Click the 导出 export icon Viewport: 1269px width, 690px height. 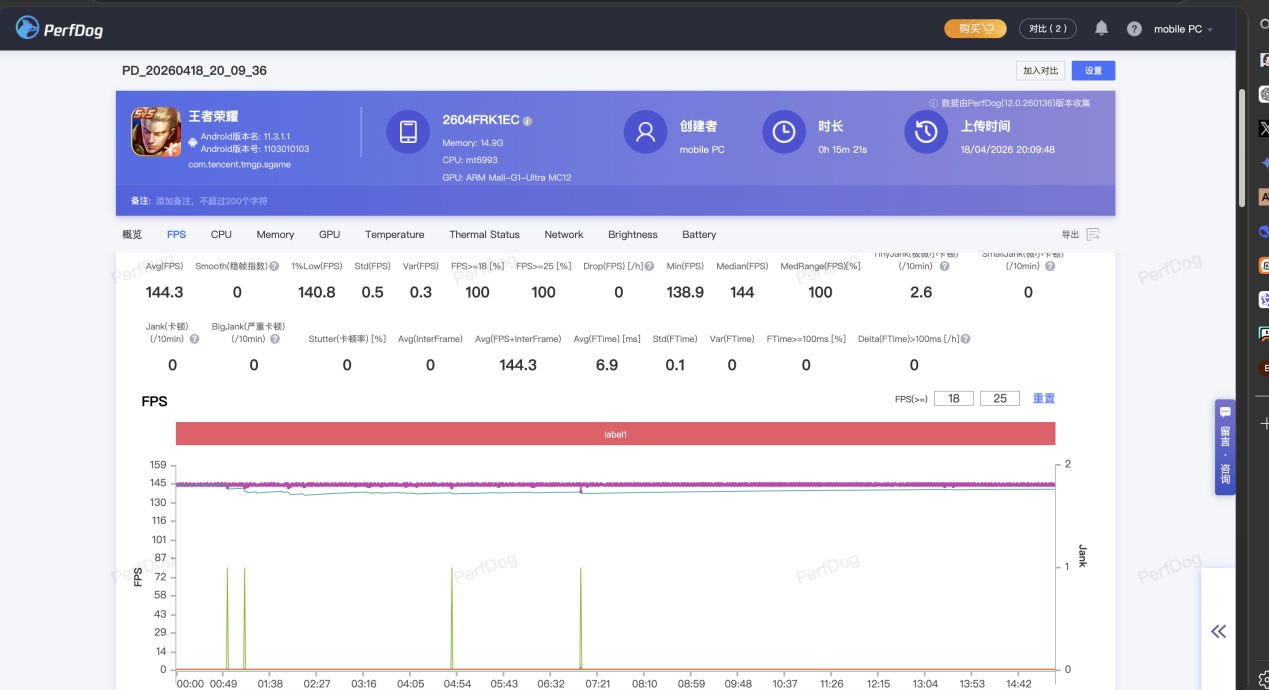(1093, 234)
